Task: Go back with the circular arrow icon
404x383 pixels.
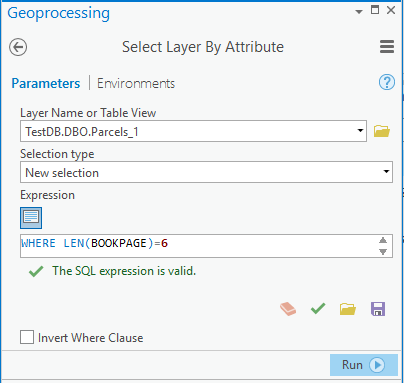Action: [x=18, y=47]
